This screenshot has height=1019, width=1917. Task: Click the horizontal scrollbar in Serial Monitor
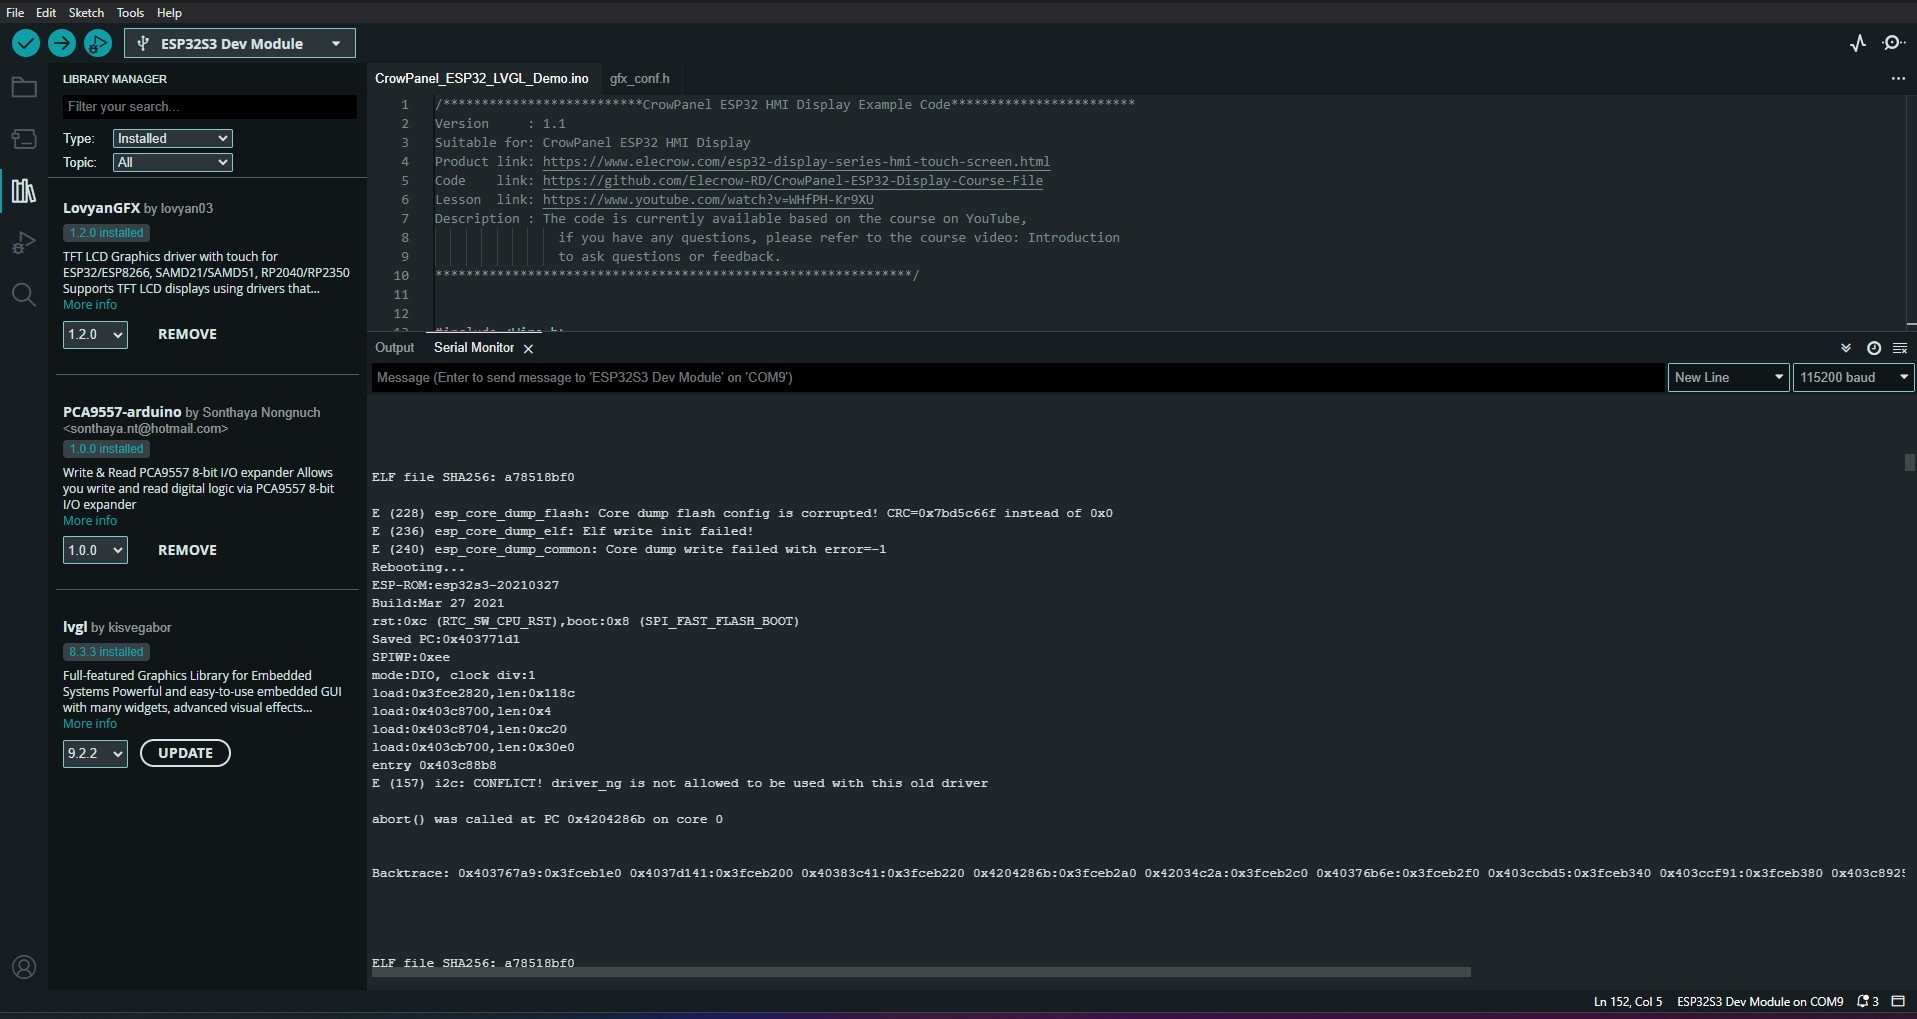(921, 972)
